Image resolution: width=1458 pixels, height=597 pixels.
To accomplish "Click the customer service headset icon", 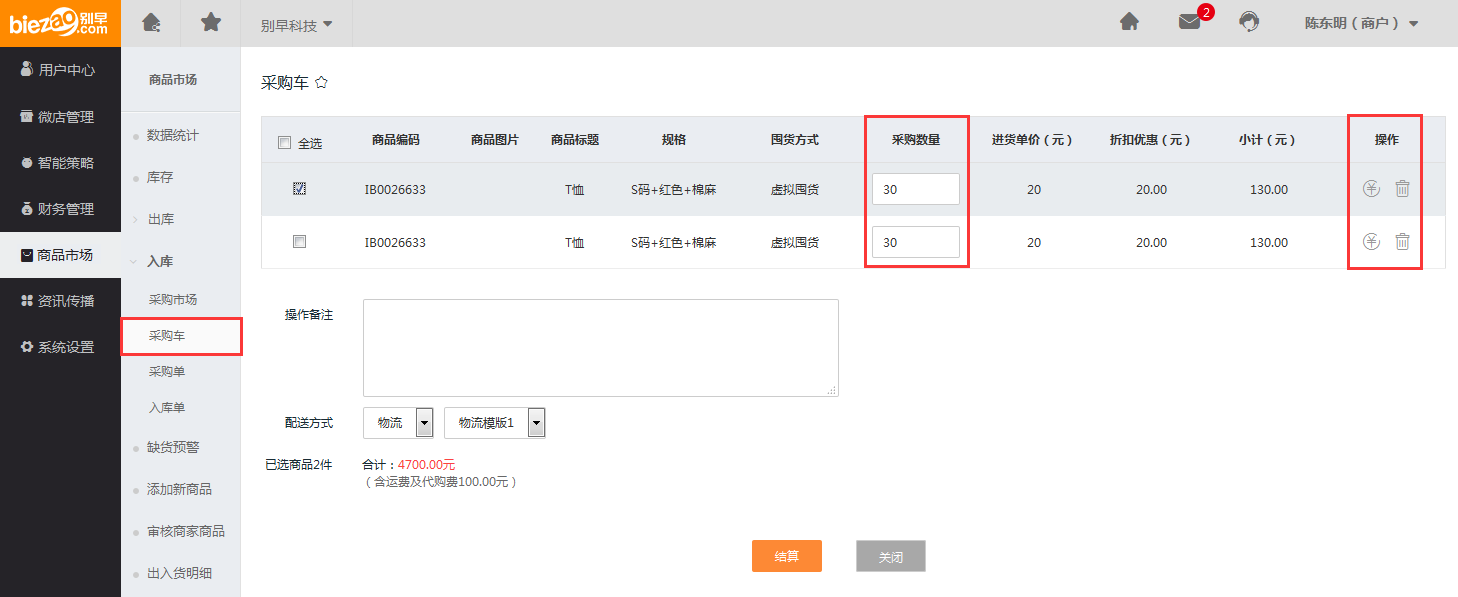I will (1249, 22).
